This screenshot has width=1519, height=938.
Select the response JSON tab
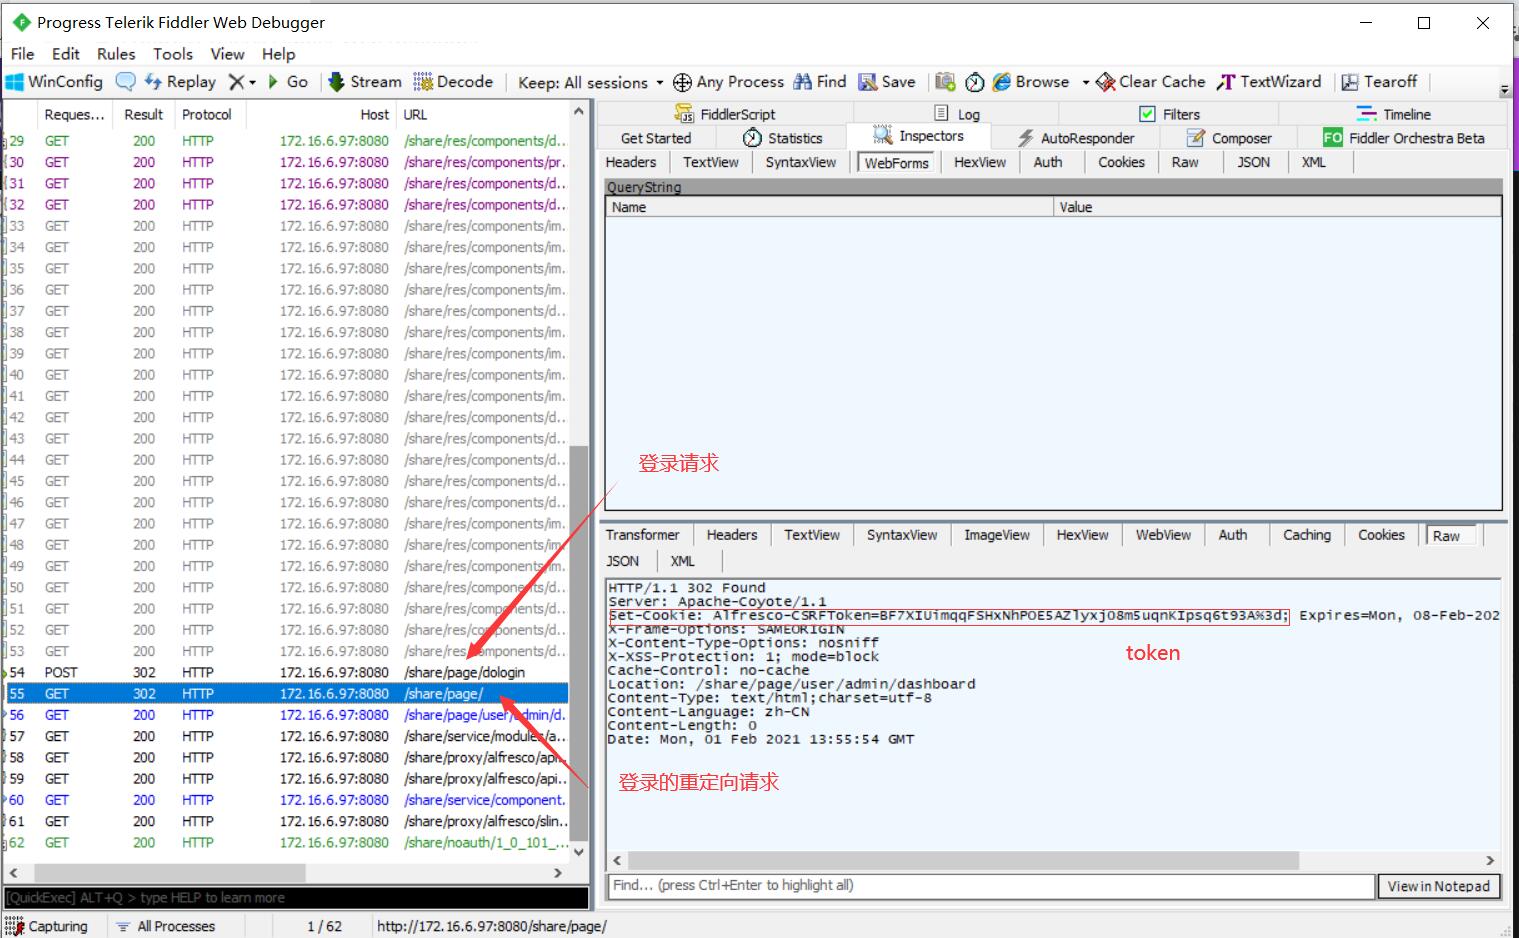pos(623,561)
